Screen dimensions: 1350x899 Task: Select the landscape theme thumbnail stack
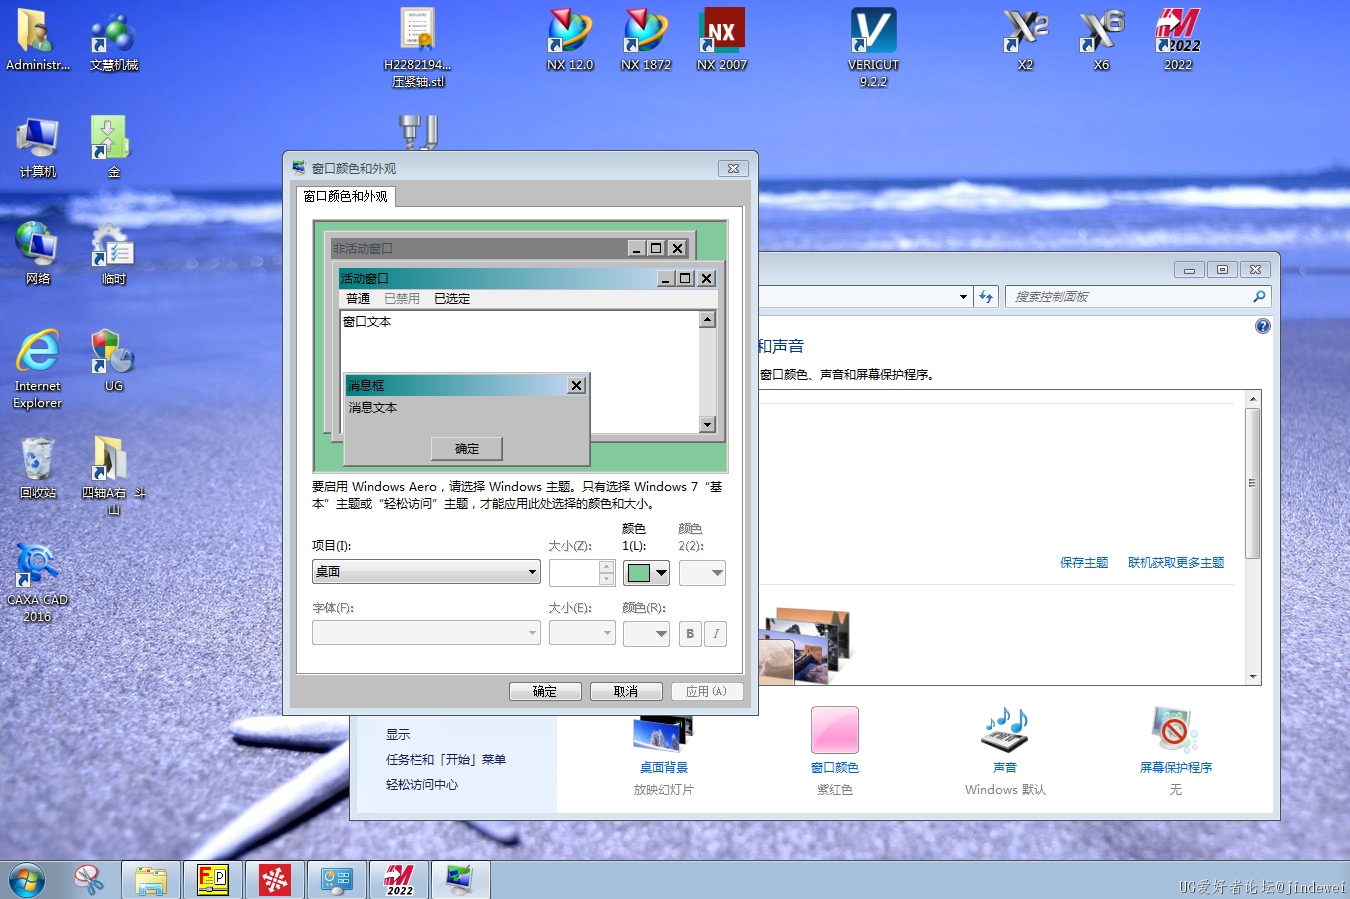point(804,645)
